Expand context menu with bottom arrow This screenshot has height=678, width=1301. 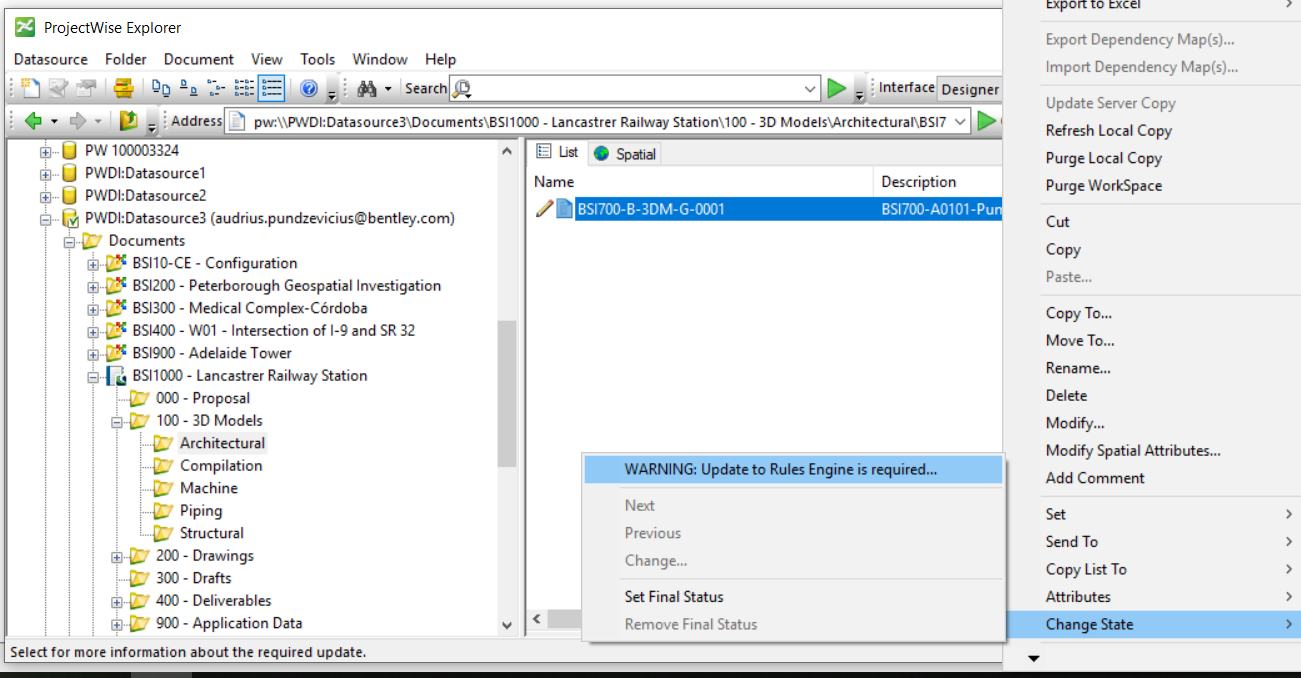[1034, 658]
